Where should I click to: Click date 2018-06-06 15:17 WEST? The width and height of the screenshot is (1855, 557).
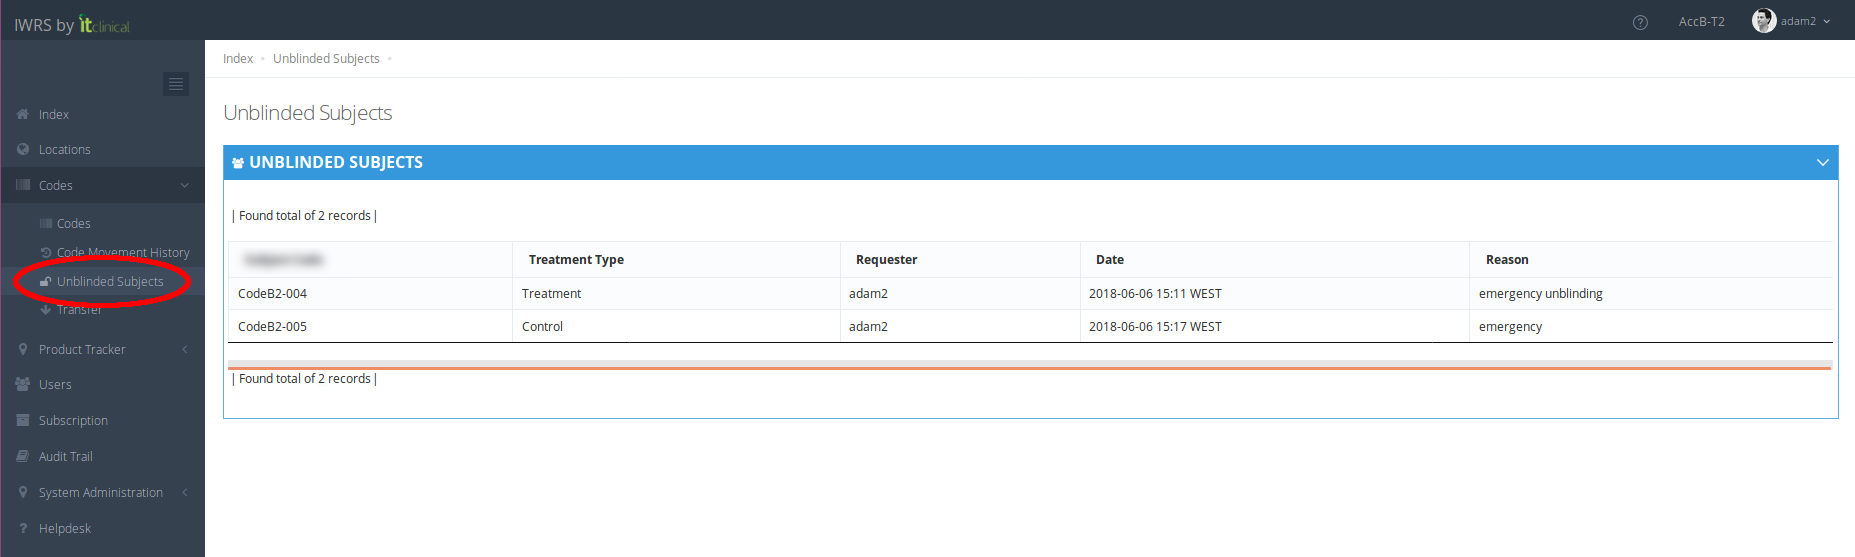pos(1155,327)
